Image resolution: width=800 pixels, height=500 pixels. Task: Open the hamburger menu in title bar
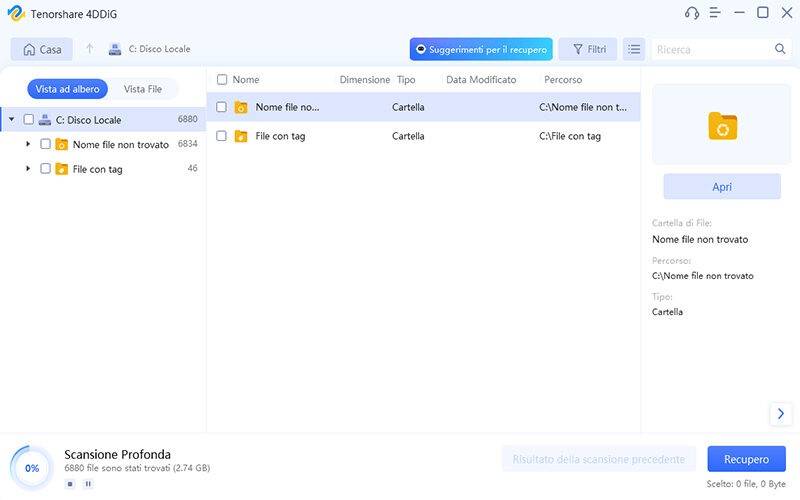(x=716, y=13)
